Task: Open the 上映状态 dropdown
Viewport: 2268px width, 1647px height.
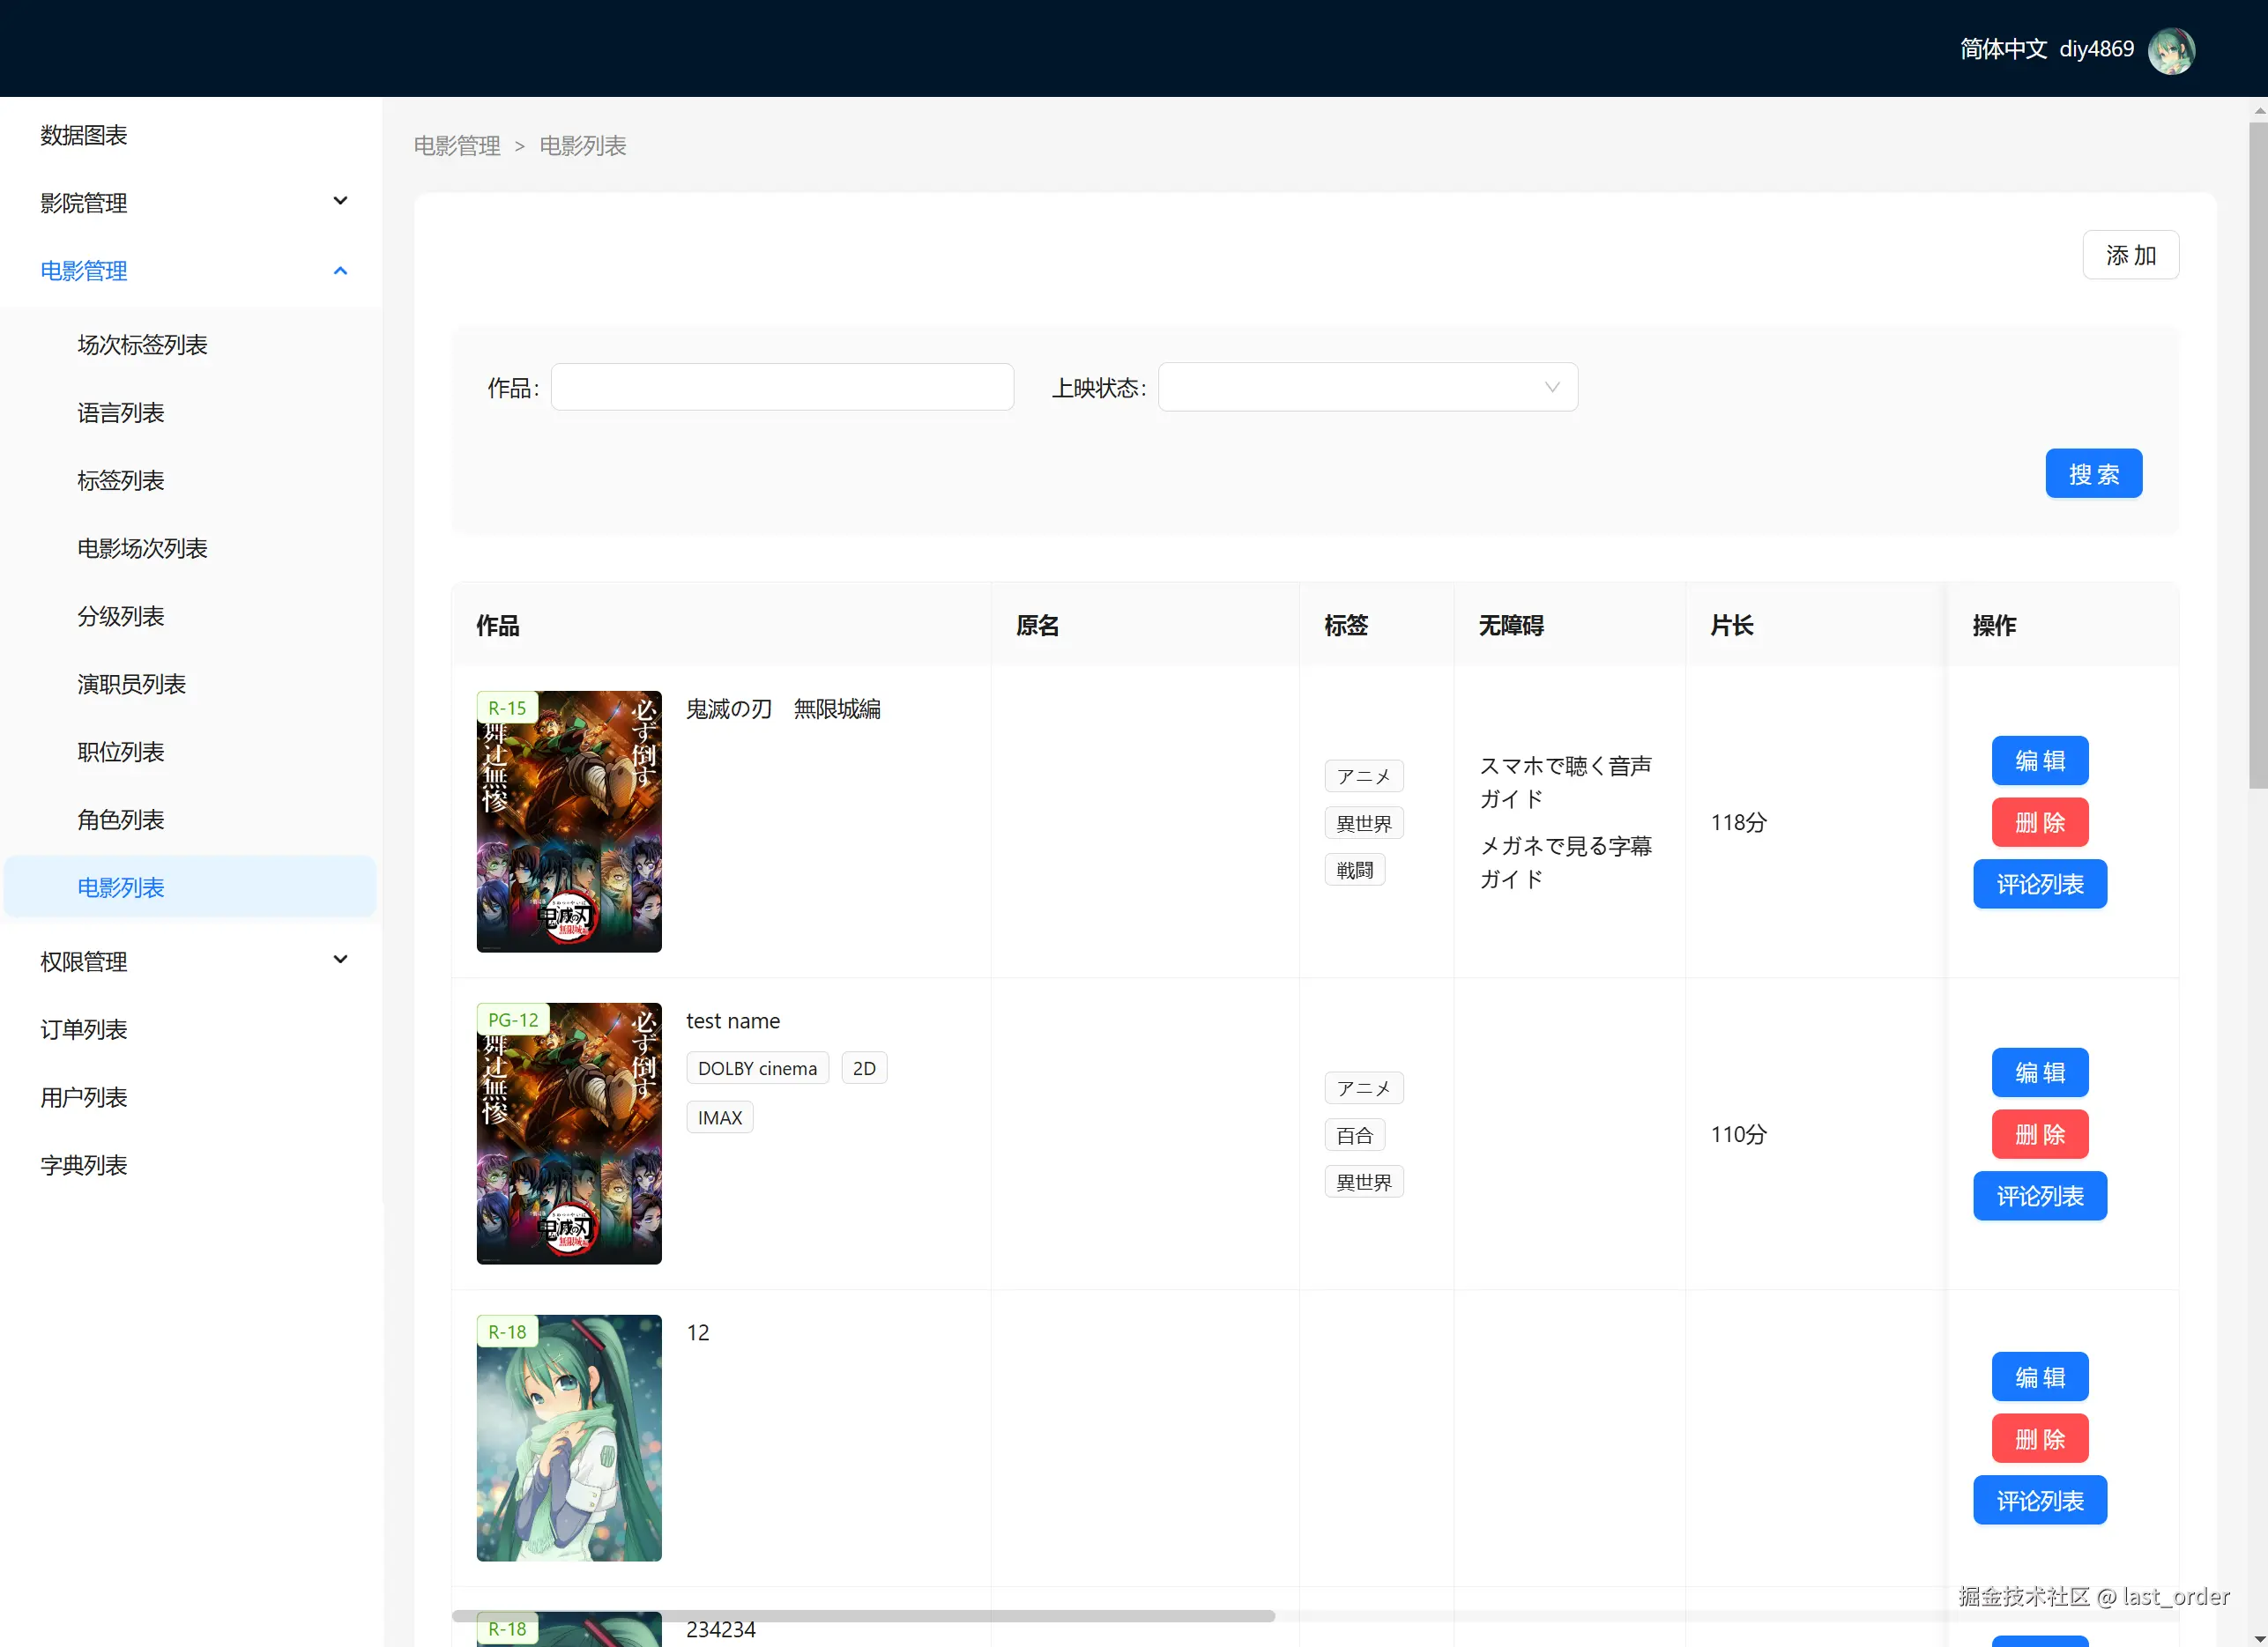Action: (x=1367, y=387)
